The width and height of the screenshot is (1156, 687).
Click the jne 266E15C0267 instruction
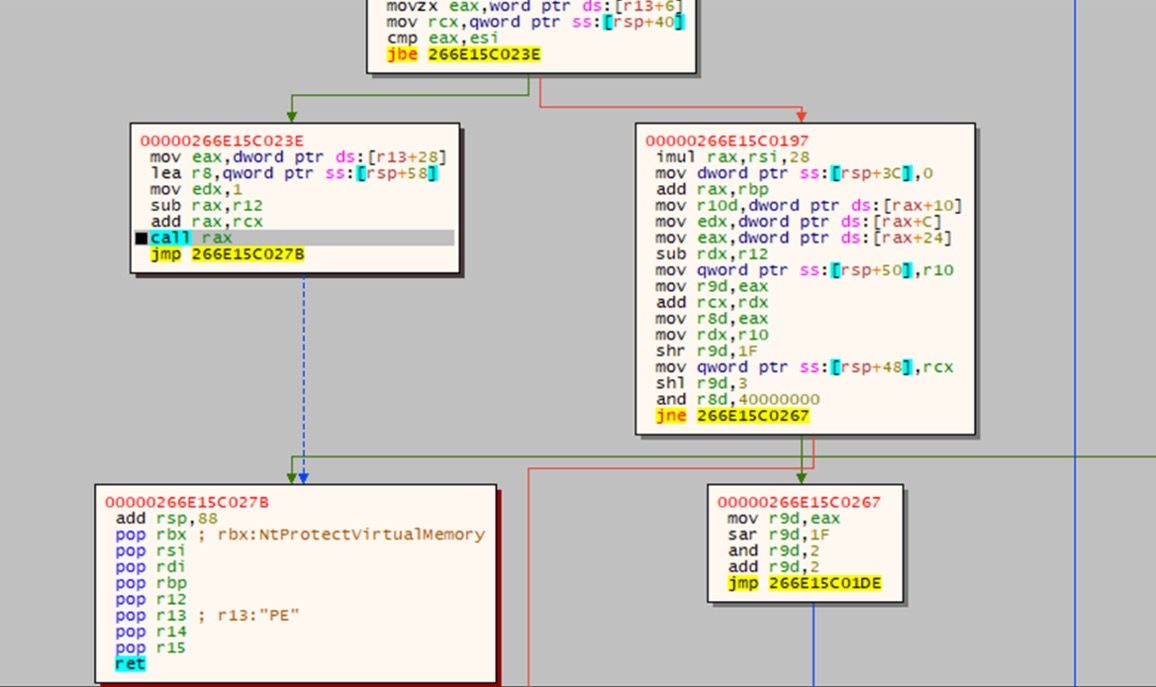click(x=732, y=415)
